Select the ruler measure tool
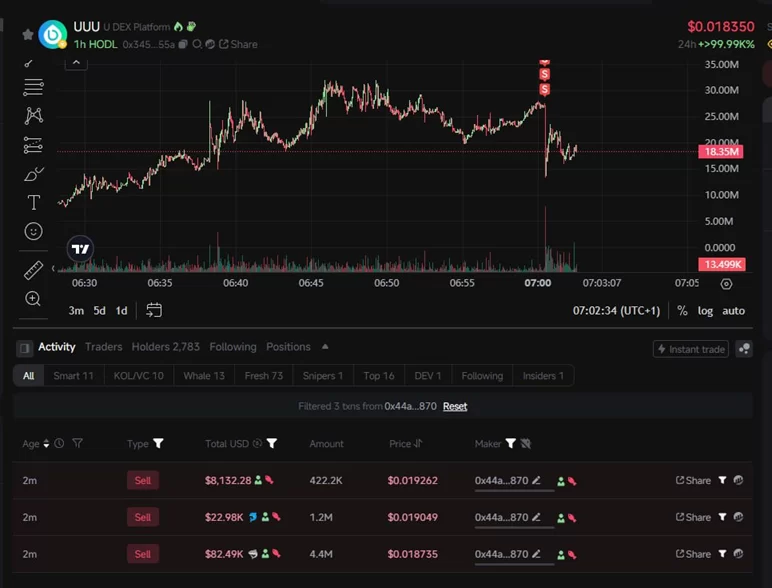 point(33,270)
